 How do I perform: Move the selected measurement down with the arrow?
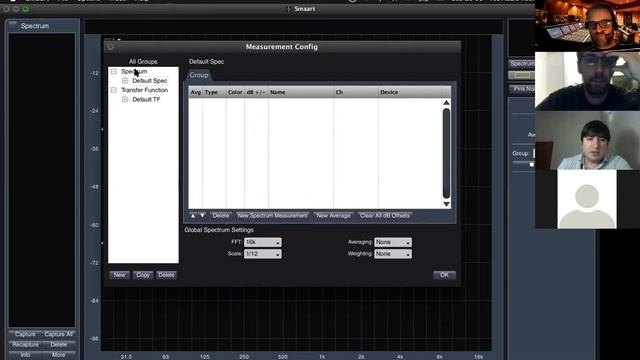pos(202,216)
